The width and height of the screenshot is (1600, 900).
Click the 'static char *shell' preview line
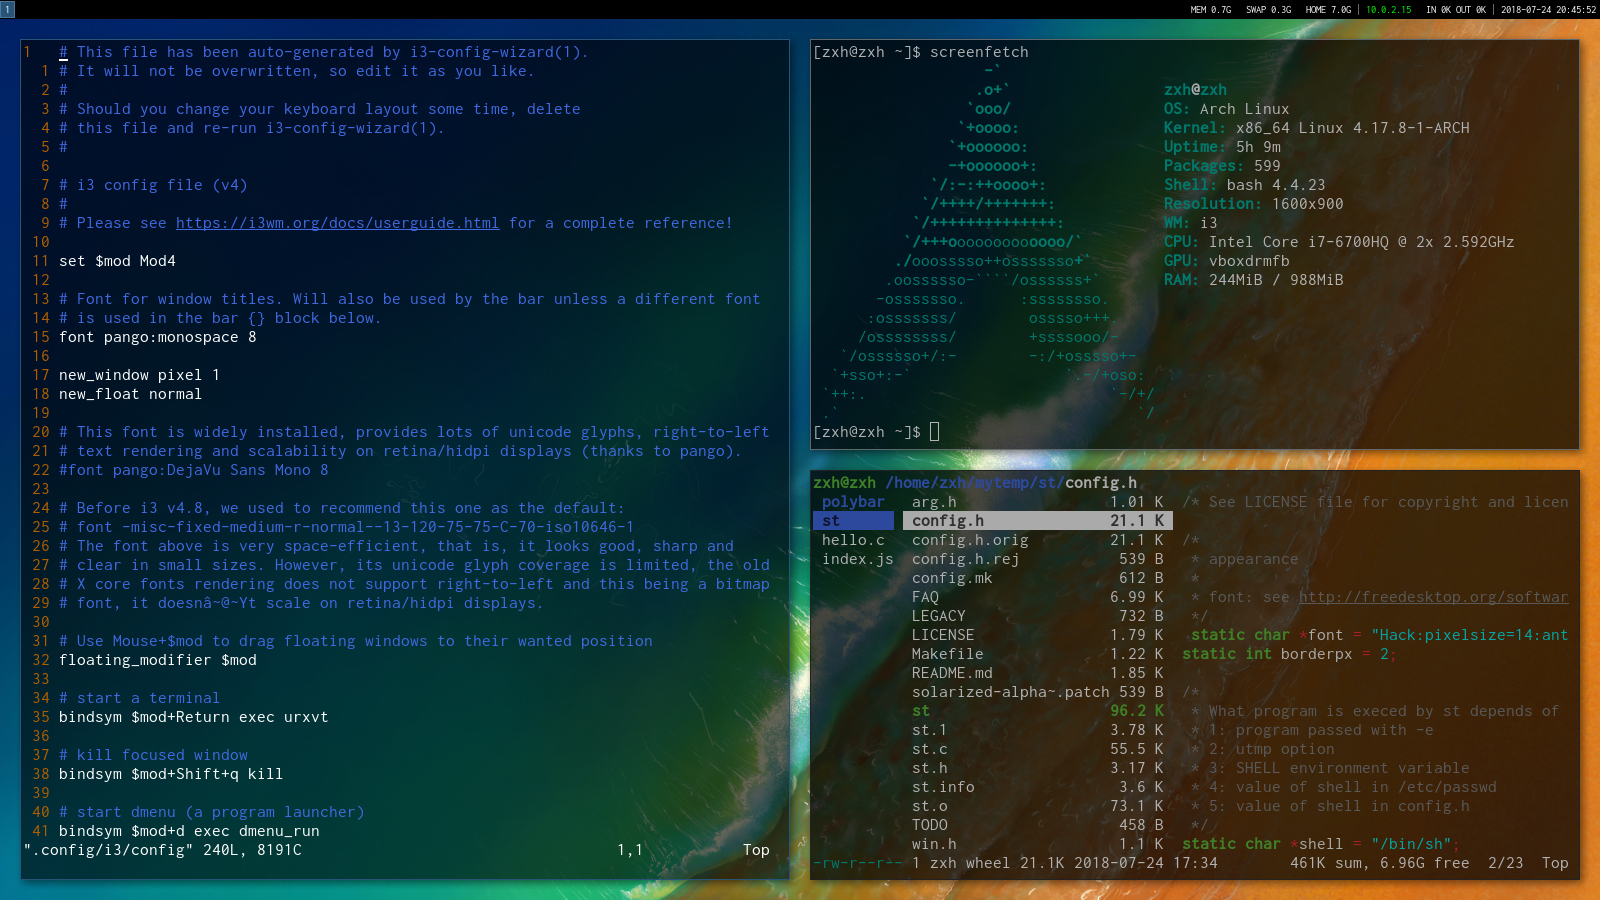pos(1321,844)
